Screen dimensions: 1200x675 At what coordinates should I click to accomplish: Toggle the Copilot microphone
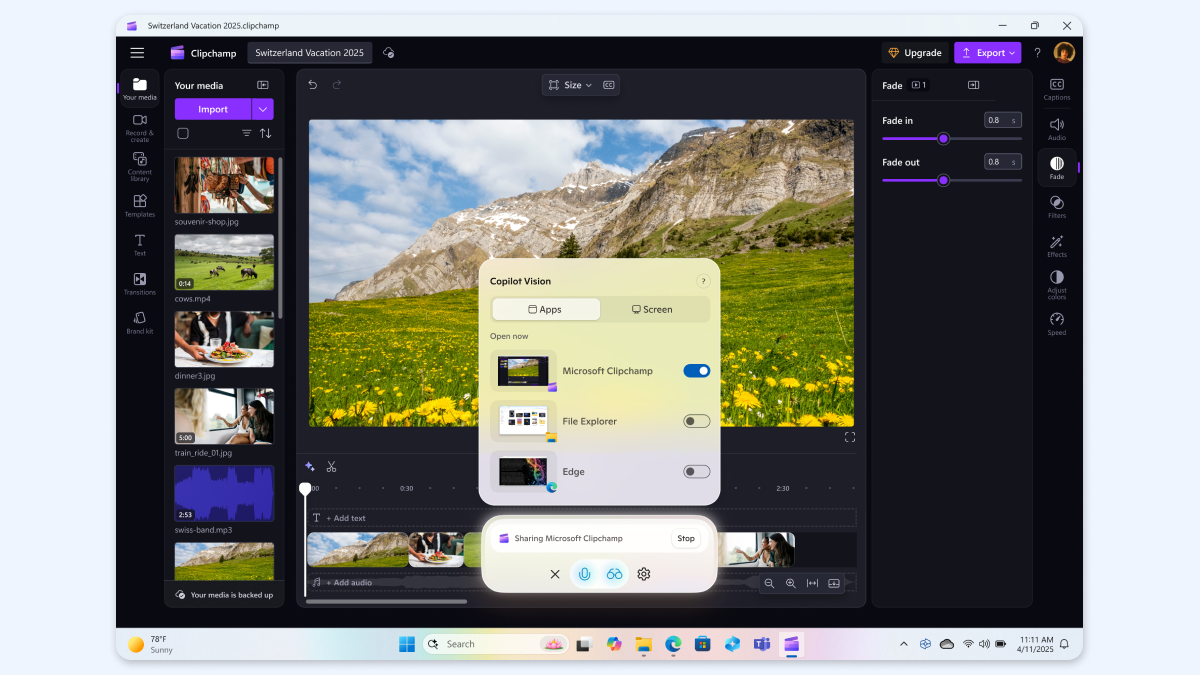pyautogui.click(x=584, y=574)
